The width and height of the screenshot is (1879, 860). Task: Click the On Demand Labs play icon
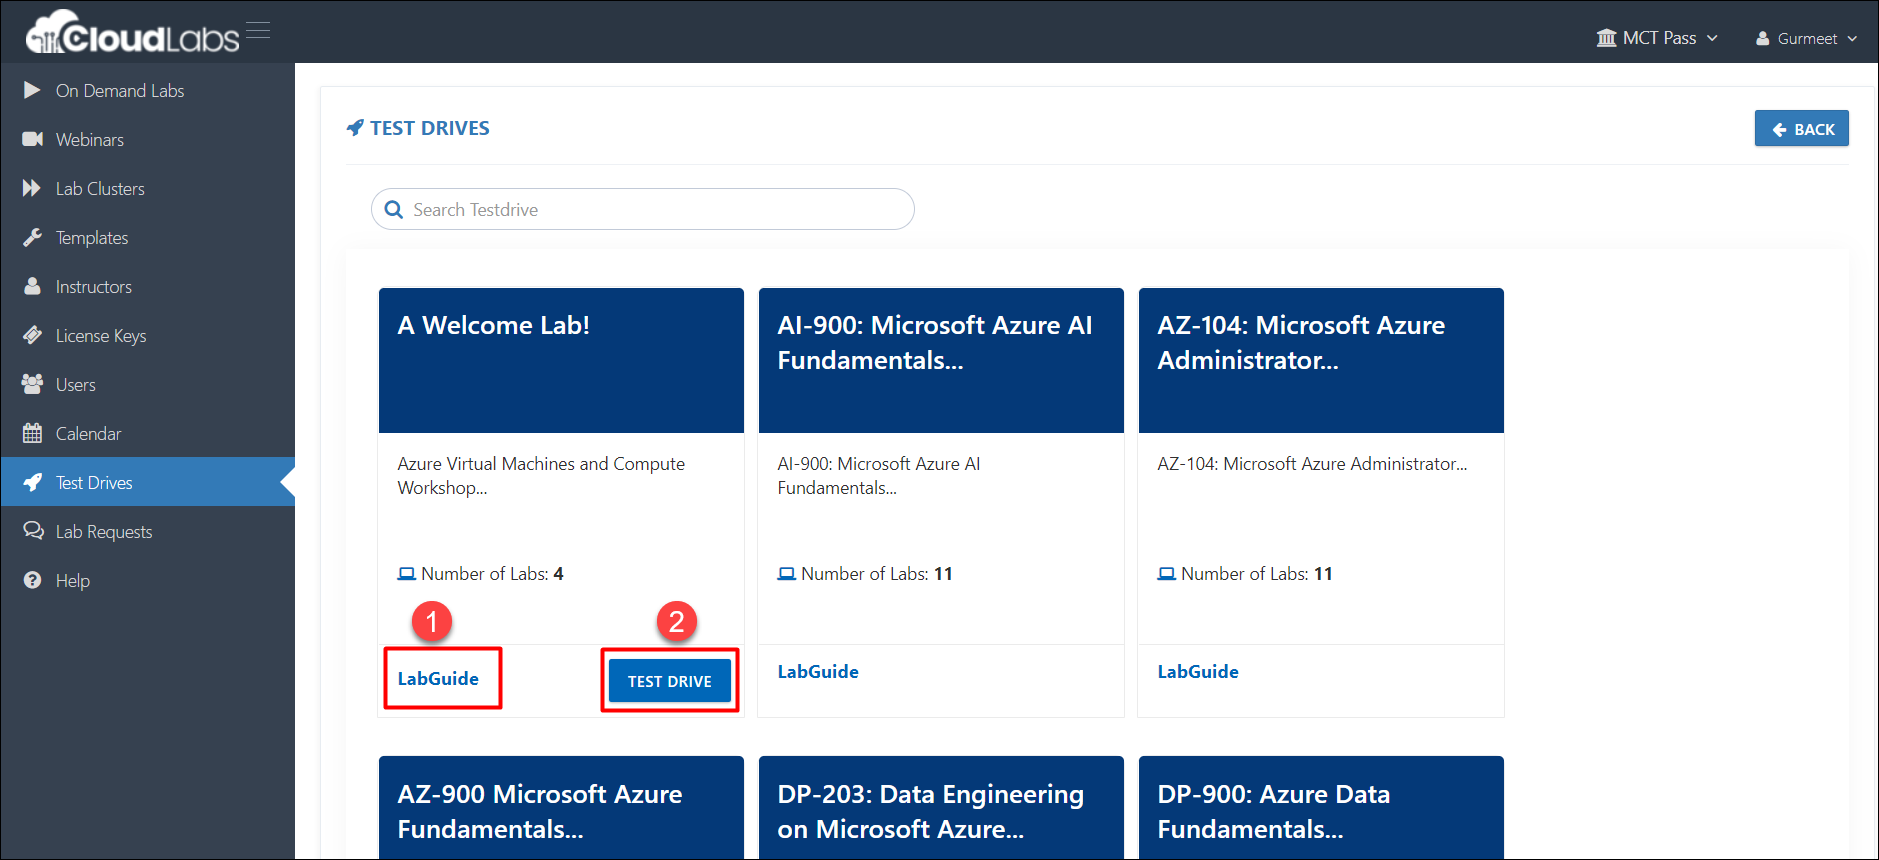(x=32, y=90)
